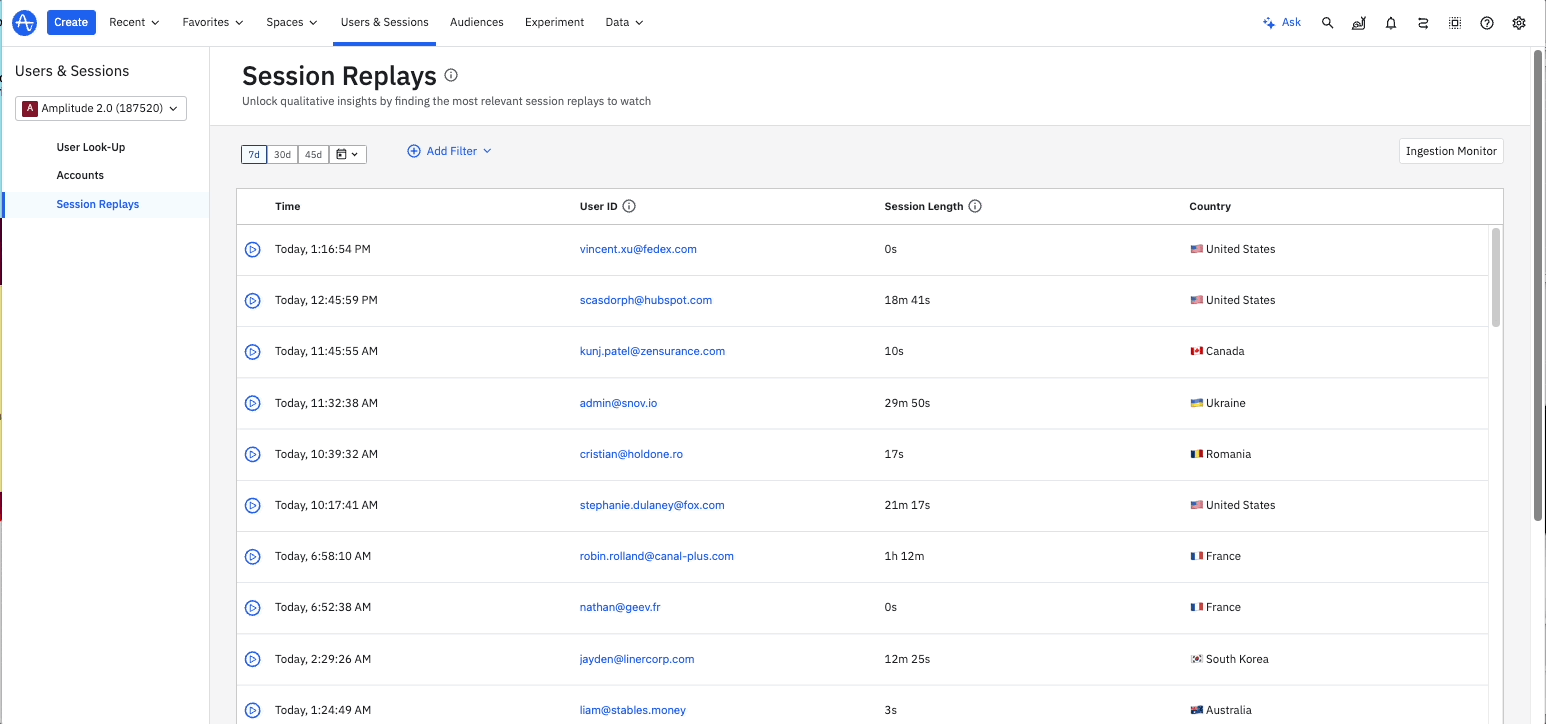Open the settings gear icon
This screenshot has width=1546, height=724.
pos(1518,23)
